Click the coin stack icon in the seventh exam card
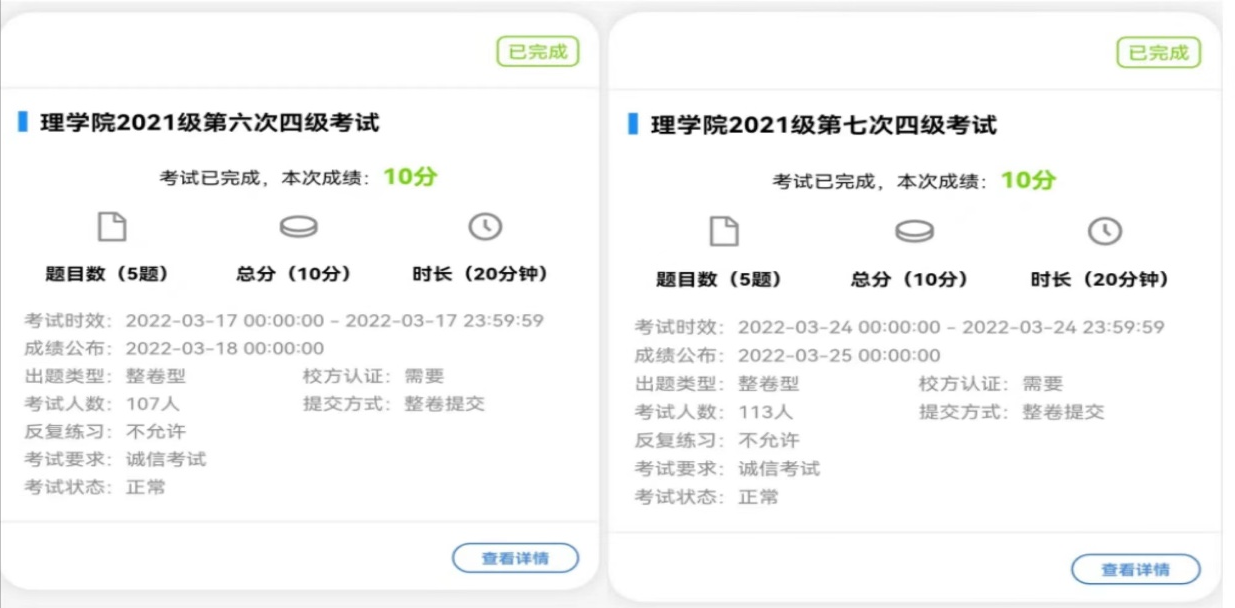Image resolution: width=1235 pixels, height=608 pixels. click(x=914, y=232)
